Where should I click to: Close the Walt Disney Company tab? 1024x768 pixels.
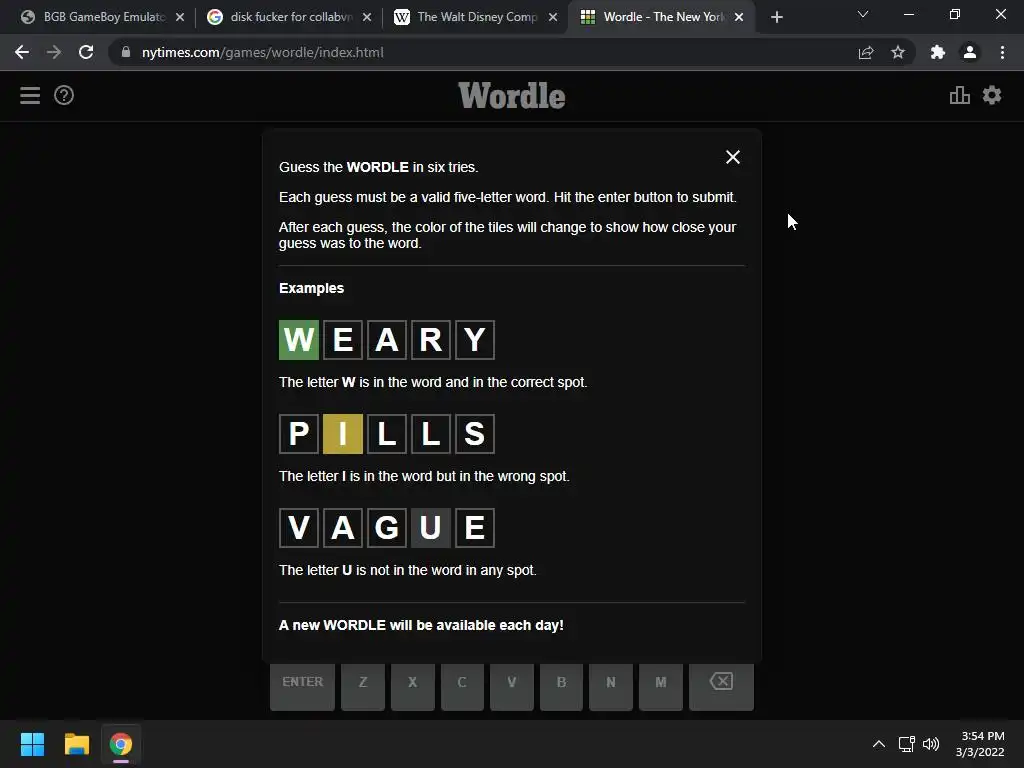pyautogui.click(x=553, y=17)
